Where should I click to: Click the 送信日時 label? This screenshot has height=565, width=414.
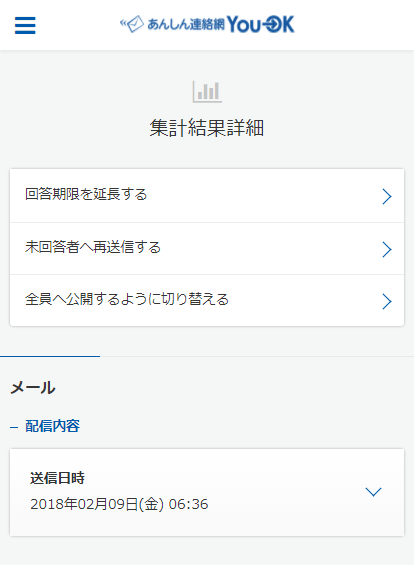(57, 478)
